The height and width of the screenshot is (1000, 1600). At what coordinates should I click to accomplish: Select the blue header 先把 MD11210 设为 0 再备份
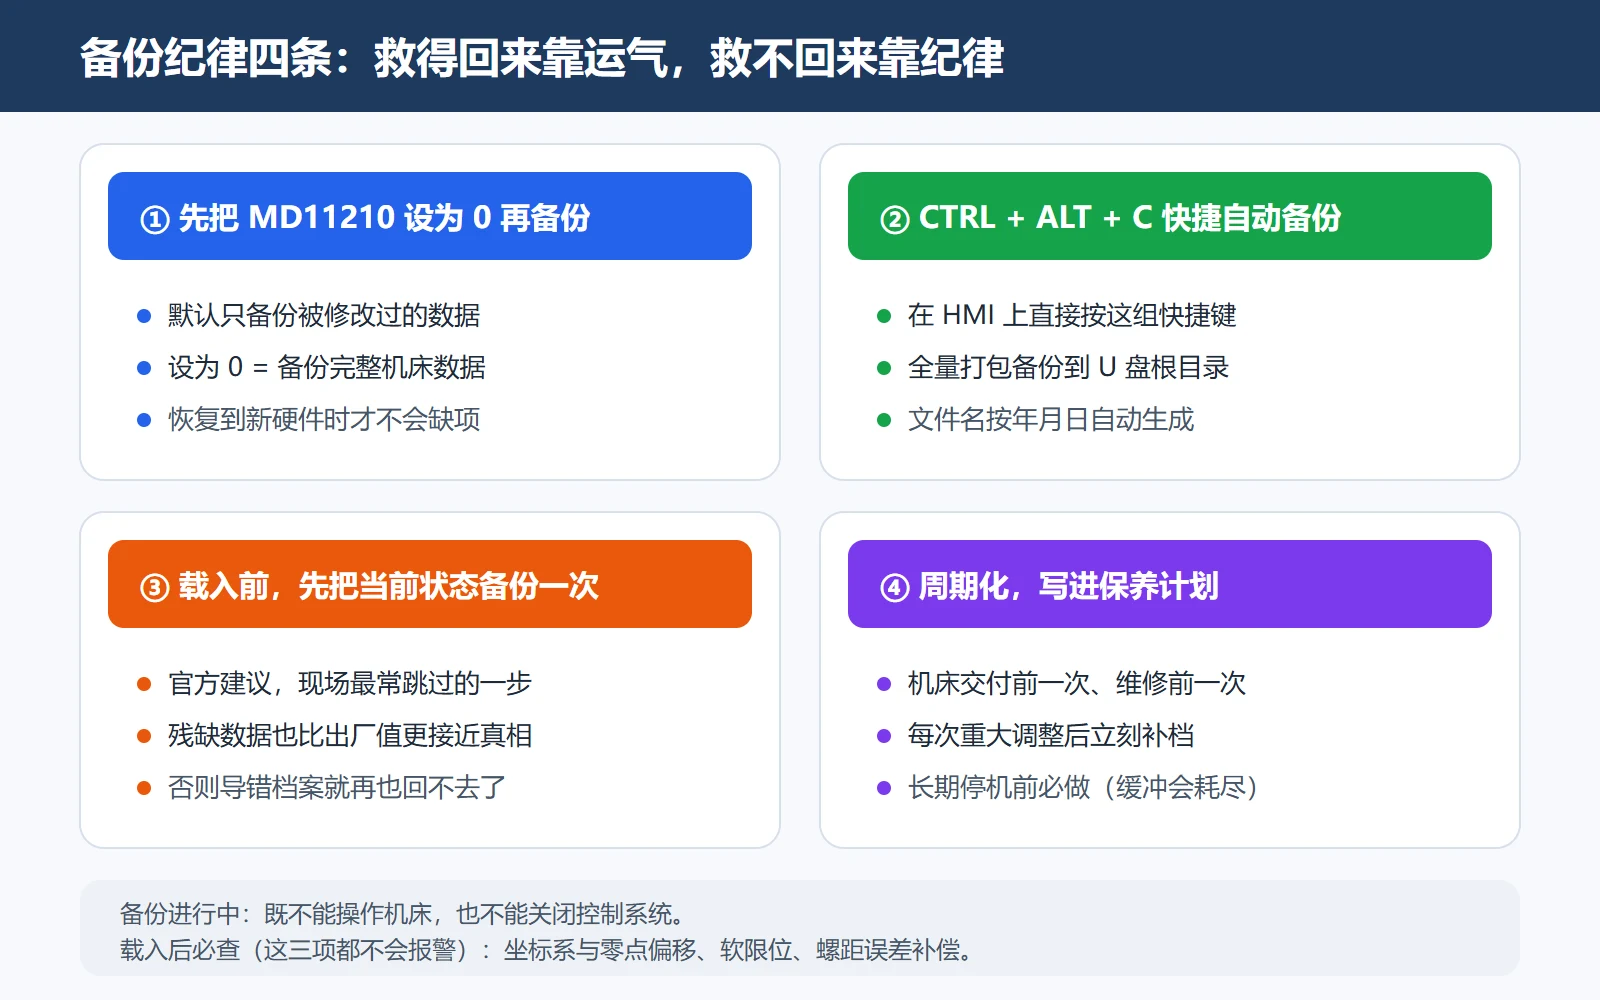430,216
